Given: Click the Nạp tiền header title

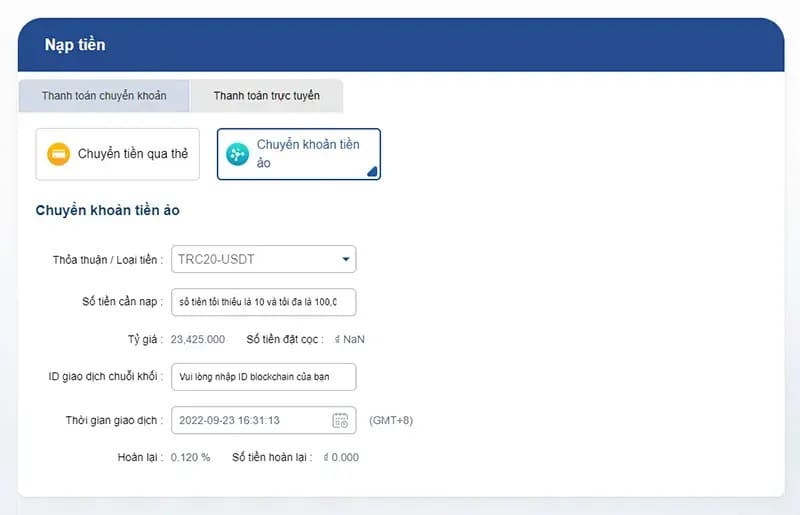Looking at the screenshot, I should (75, 45).
